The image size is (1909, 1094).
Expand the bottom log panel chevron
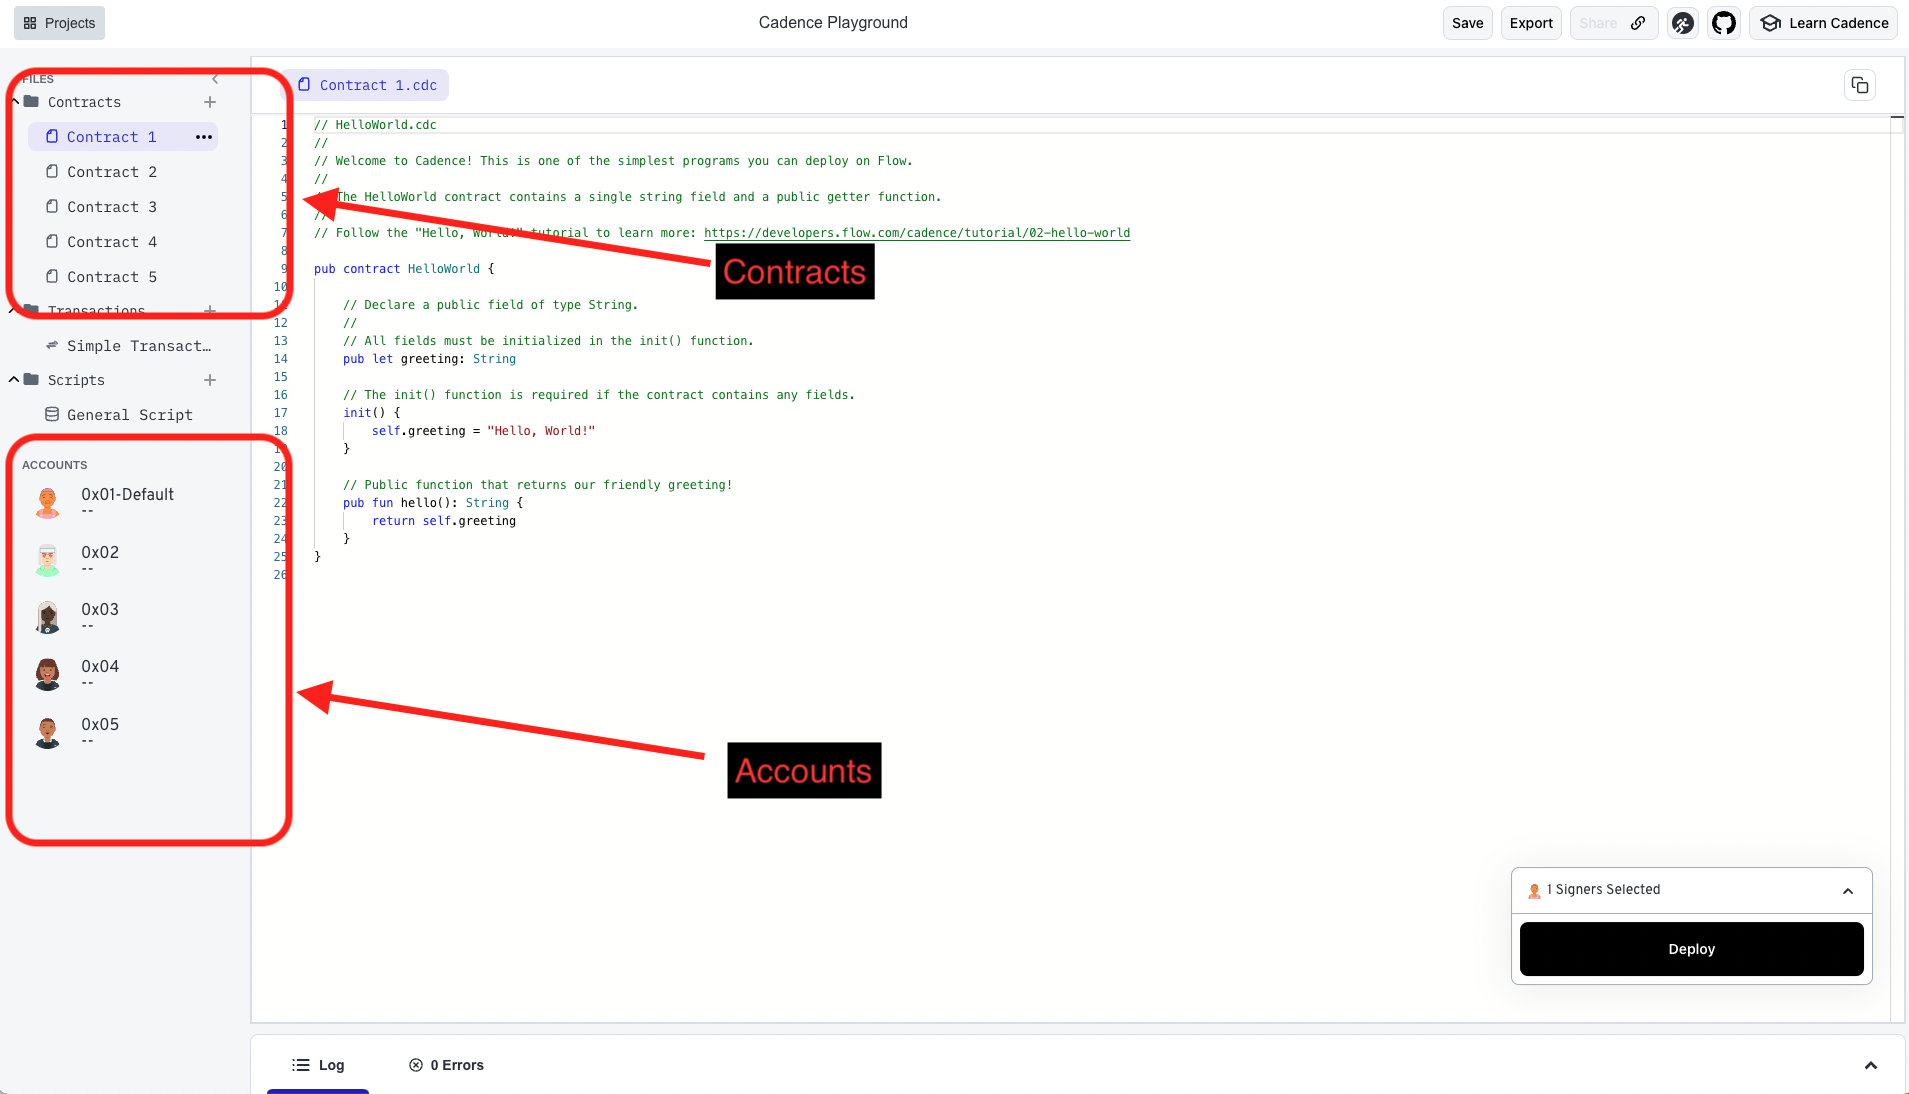(x=1870, y=1065)
